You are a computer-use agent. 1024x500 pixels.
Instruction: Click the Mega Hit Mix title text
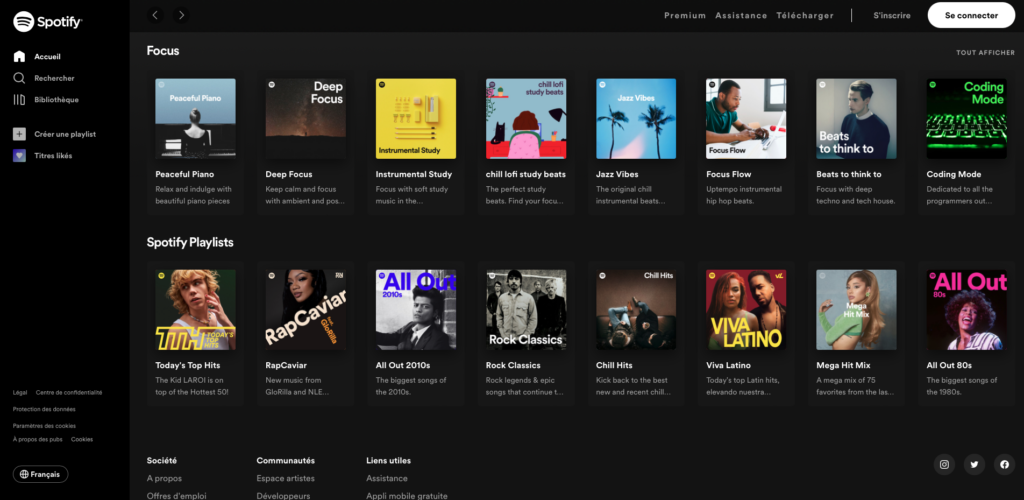(844, 366)
